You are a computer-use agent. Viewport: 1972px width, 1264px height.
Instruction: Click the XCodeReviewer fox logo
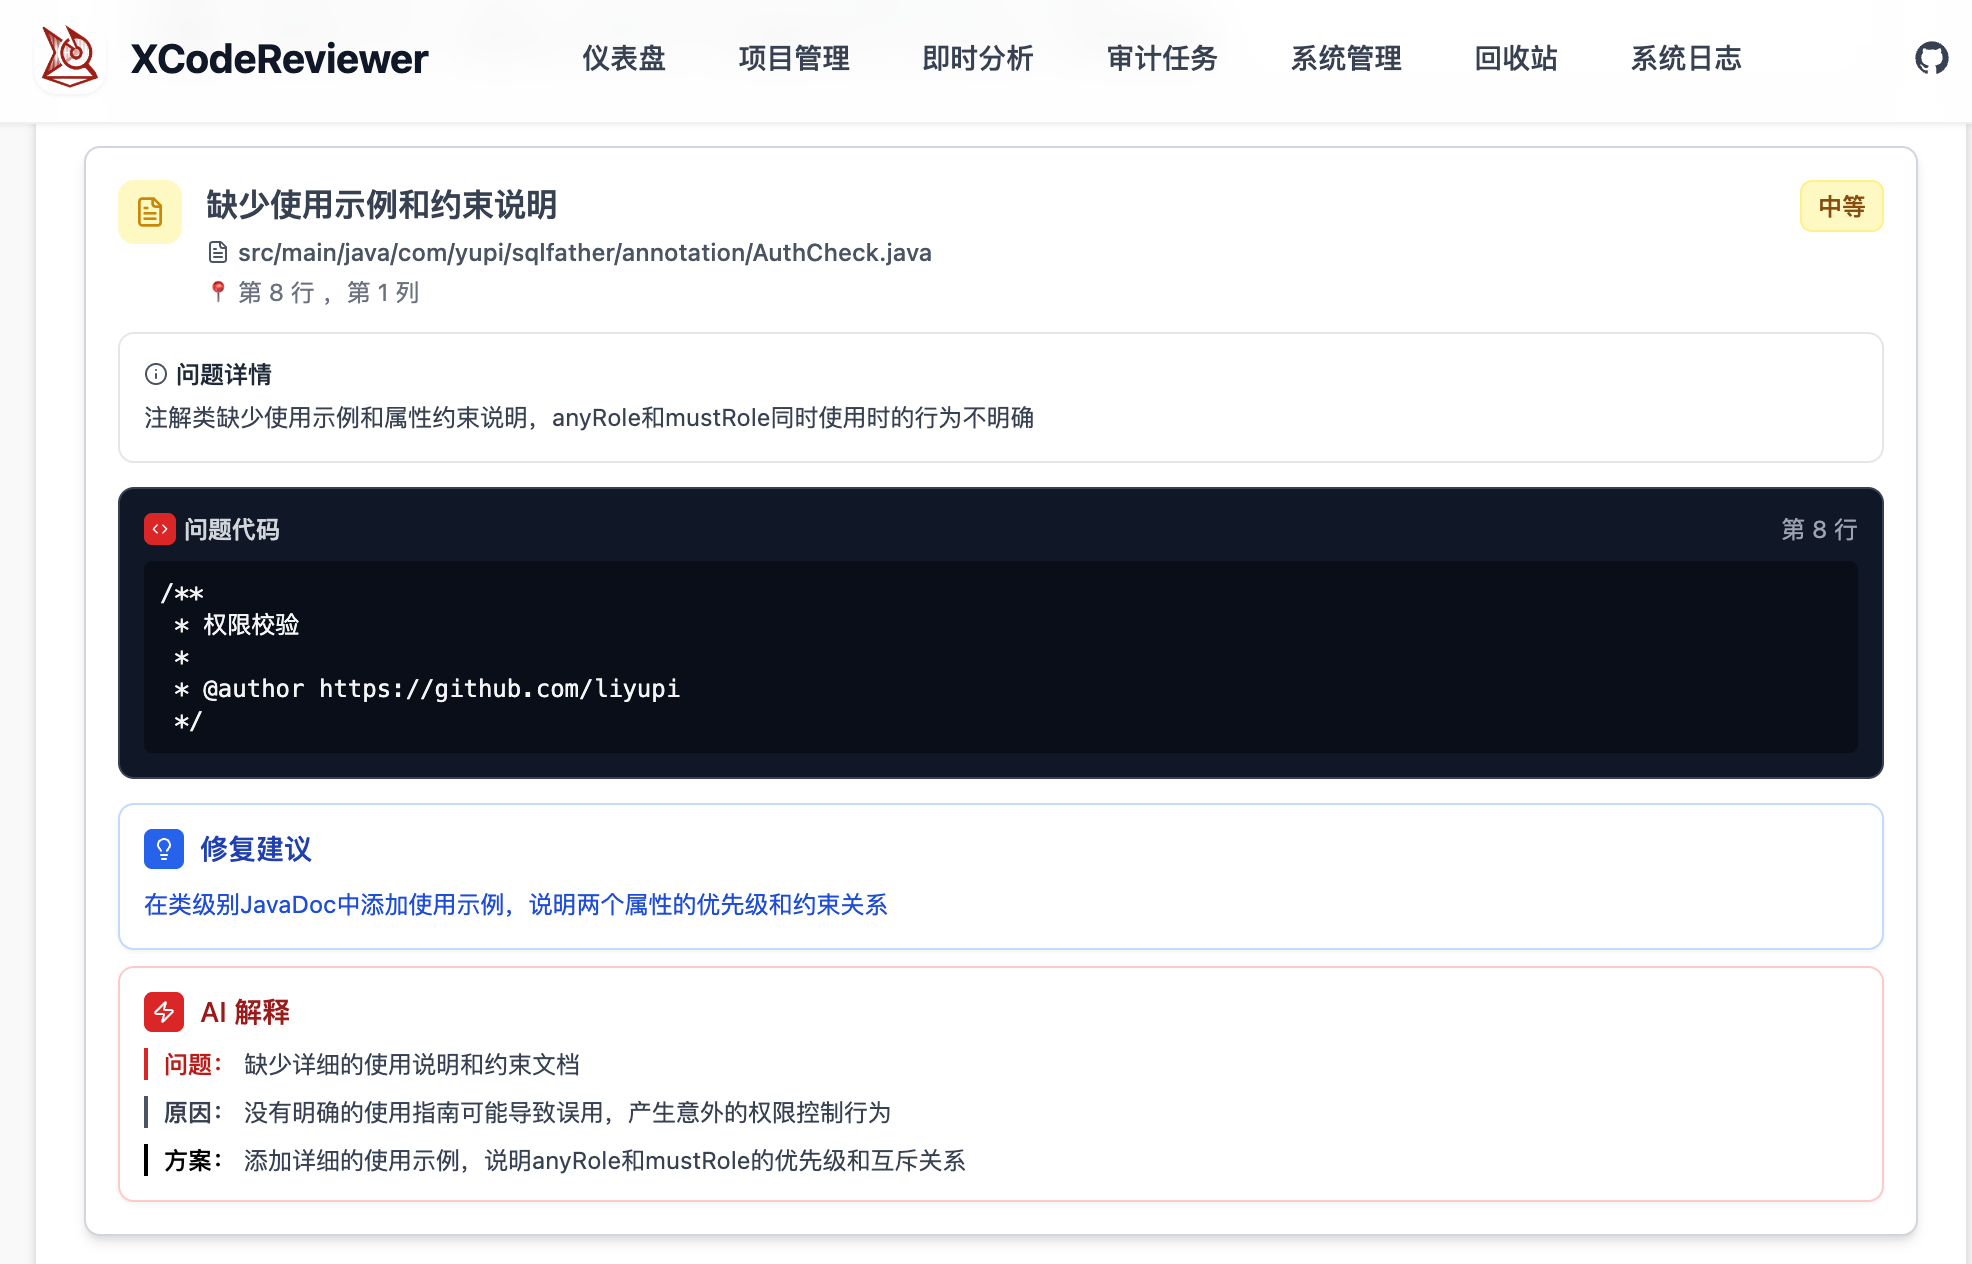tap(70, 56)
